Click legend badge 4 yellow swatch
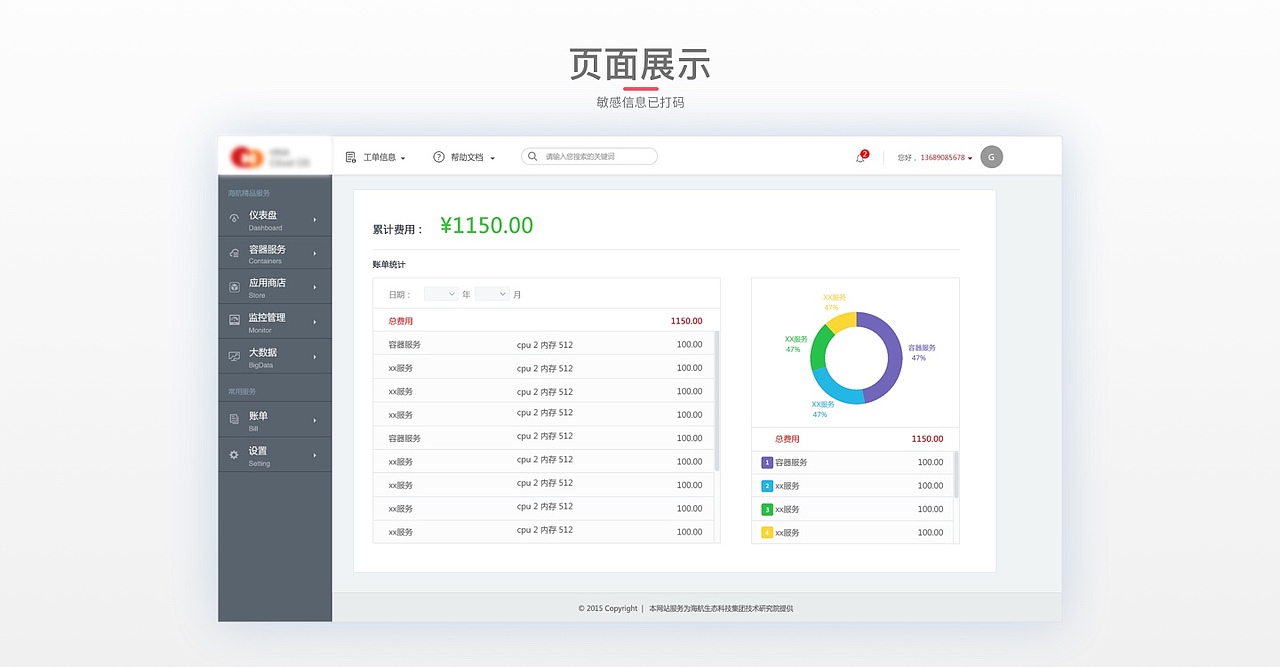This screenshot has width=1280, height=667. [767, 533]
